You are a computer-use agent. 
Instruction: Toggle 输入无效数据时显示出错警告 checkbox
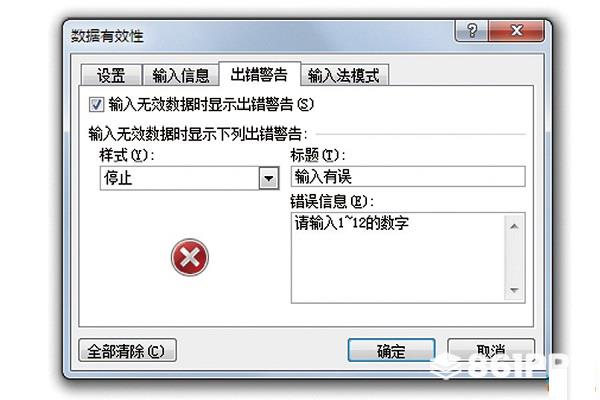tap(96, 104)
